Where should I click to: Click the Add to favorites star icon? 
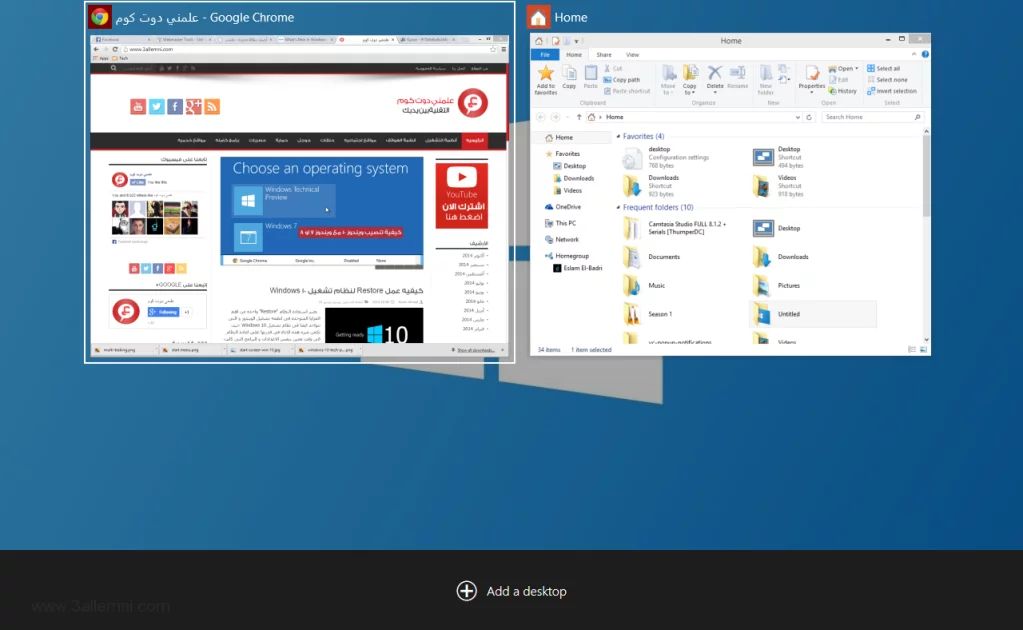click(546, 74)
